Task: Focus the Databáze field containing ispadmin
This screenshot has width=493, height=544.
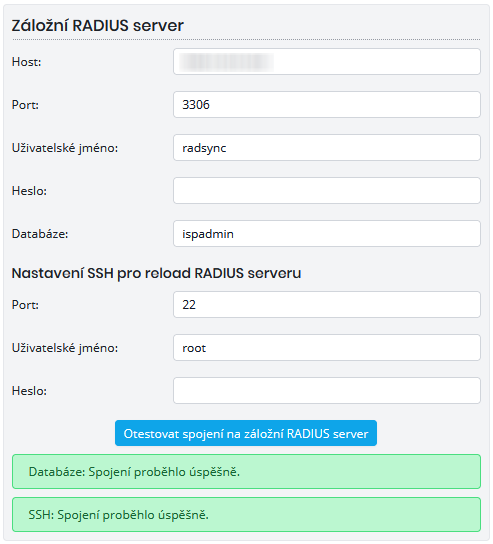Action: 327,234
